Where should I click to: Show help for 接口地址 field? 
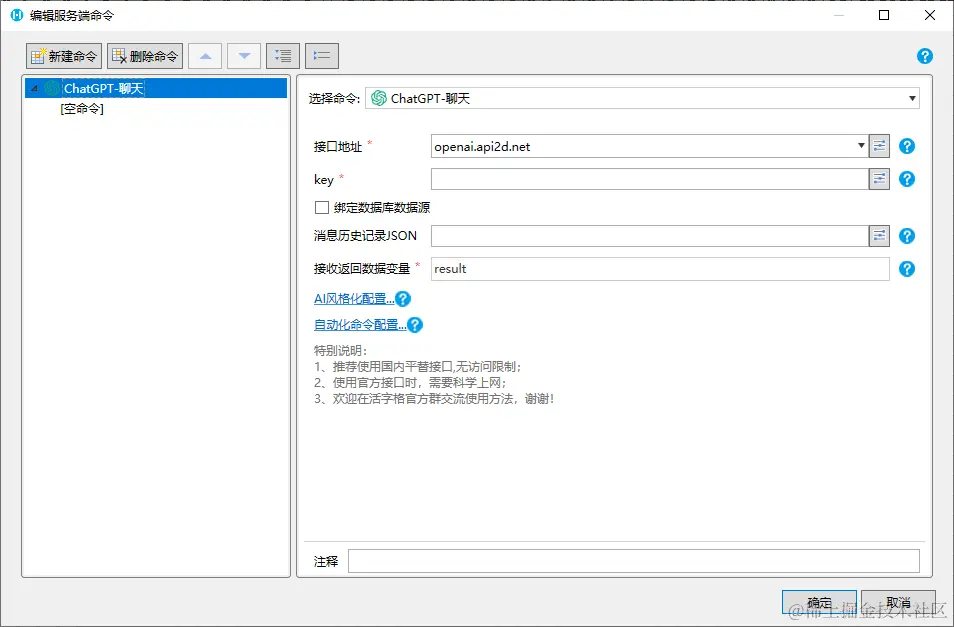(907, 146)
